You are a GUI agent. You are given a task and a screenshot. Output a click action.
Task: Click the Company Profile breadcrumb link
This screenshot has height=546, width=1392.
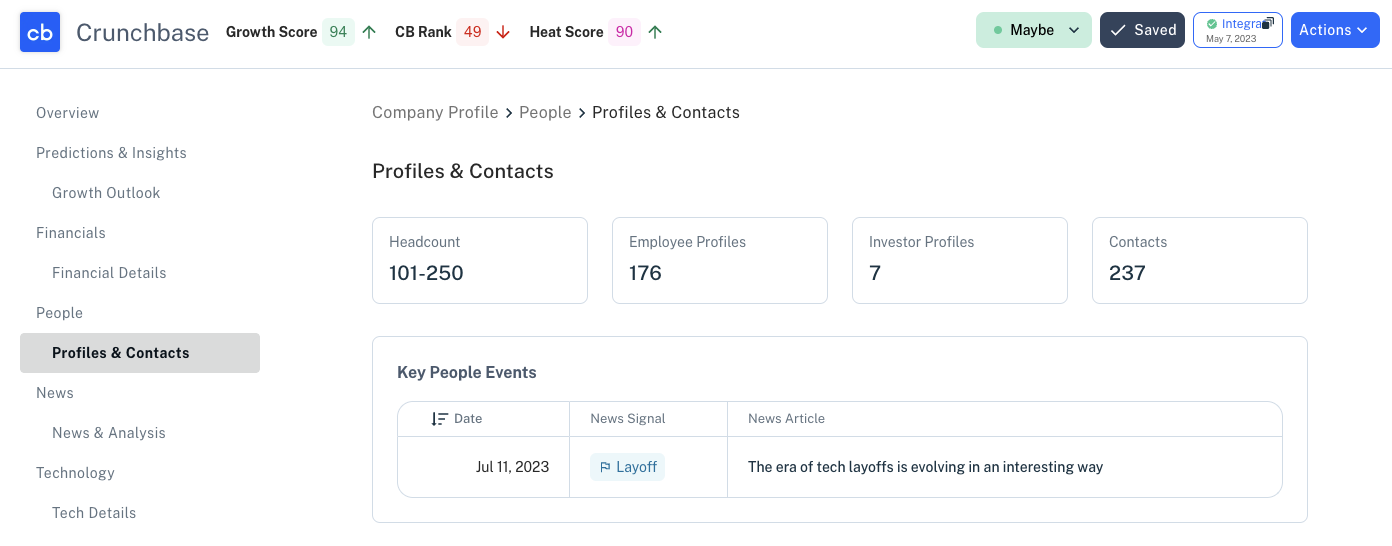point(435,112)
